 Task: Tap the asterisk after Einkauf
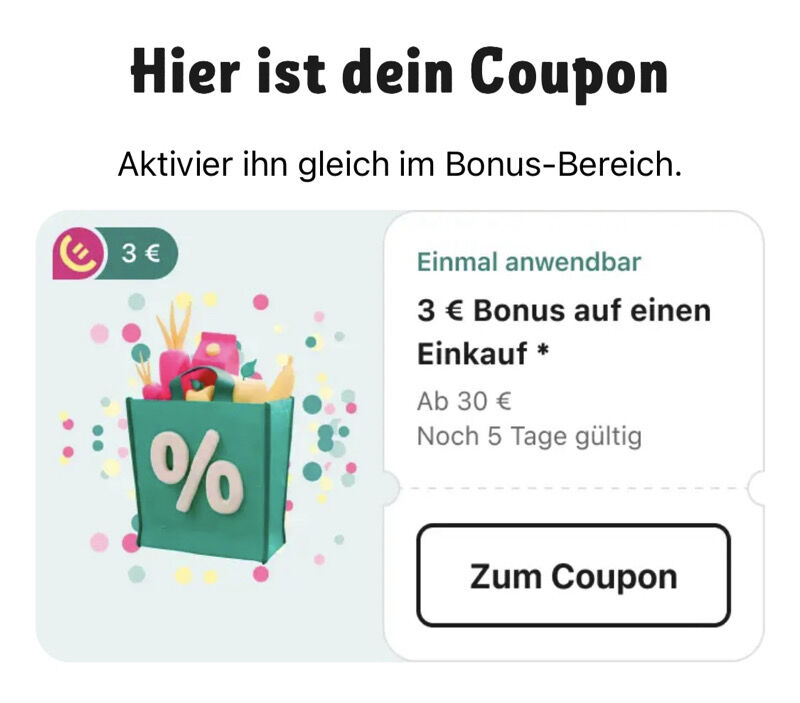(x=543, y=349)
